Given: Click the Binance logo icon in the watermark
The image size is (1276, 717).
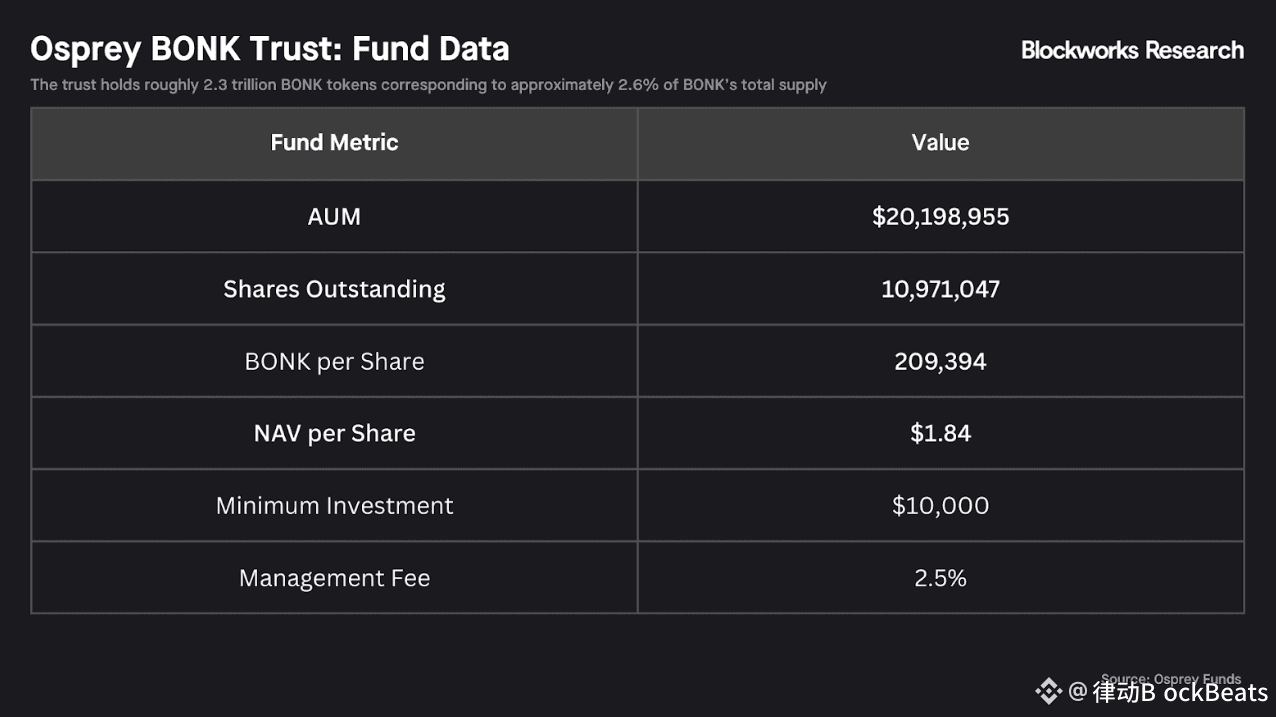Looking at the screenshot, I should [x=1048, y=691].
